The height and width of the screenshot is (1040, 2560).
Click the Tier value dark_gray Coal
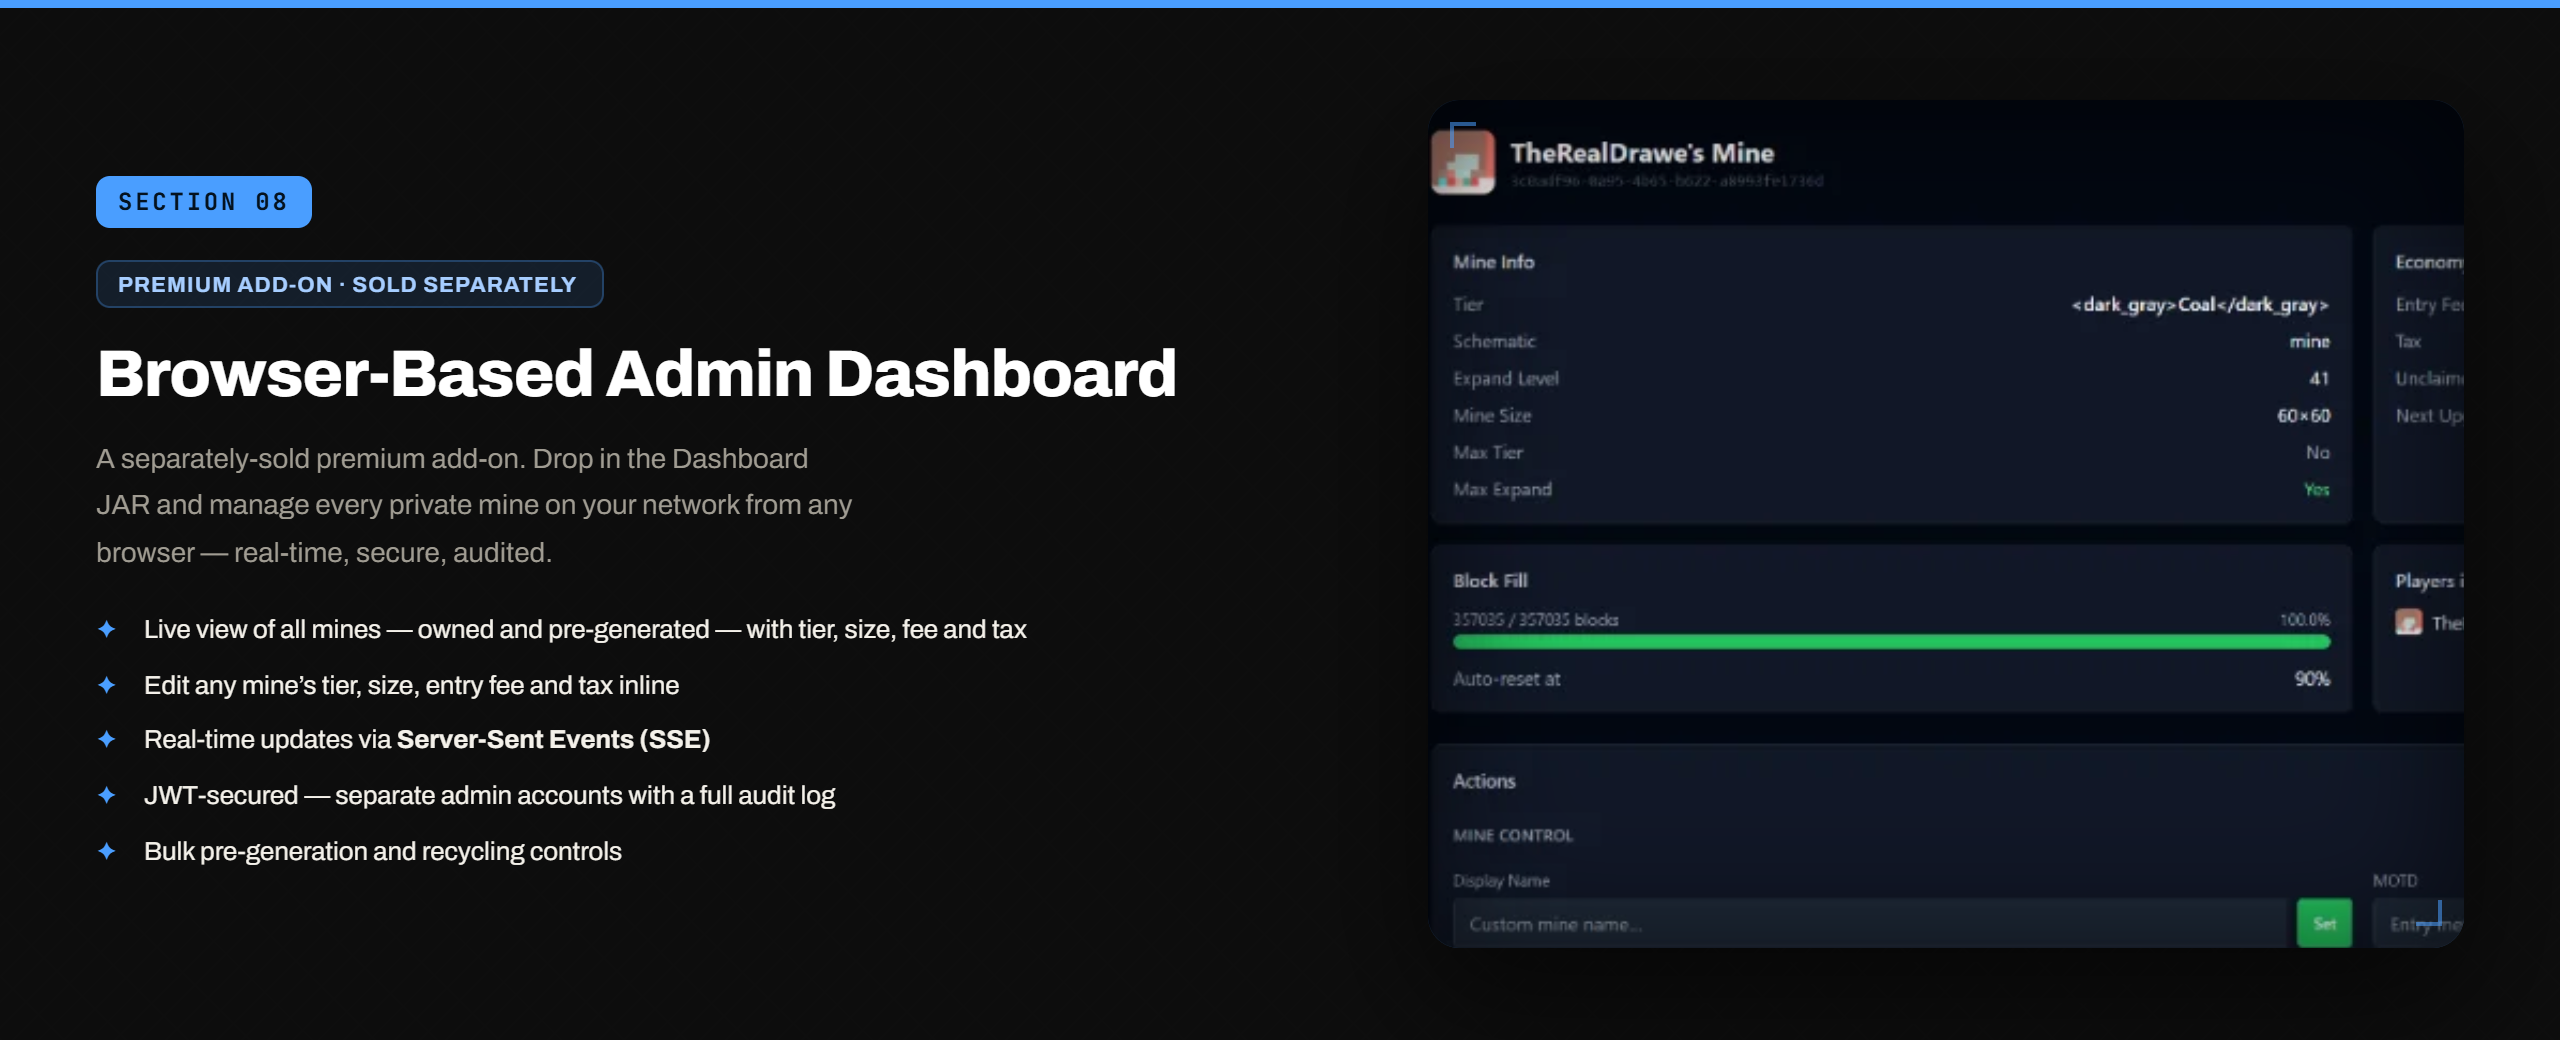point(2200,304)
